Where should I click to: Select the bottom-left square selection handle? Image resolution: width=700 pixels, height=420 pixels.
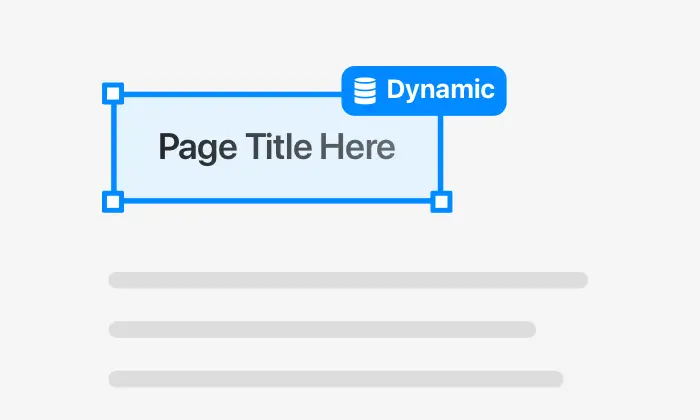tap(113, 202)
